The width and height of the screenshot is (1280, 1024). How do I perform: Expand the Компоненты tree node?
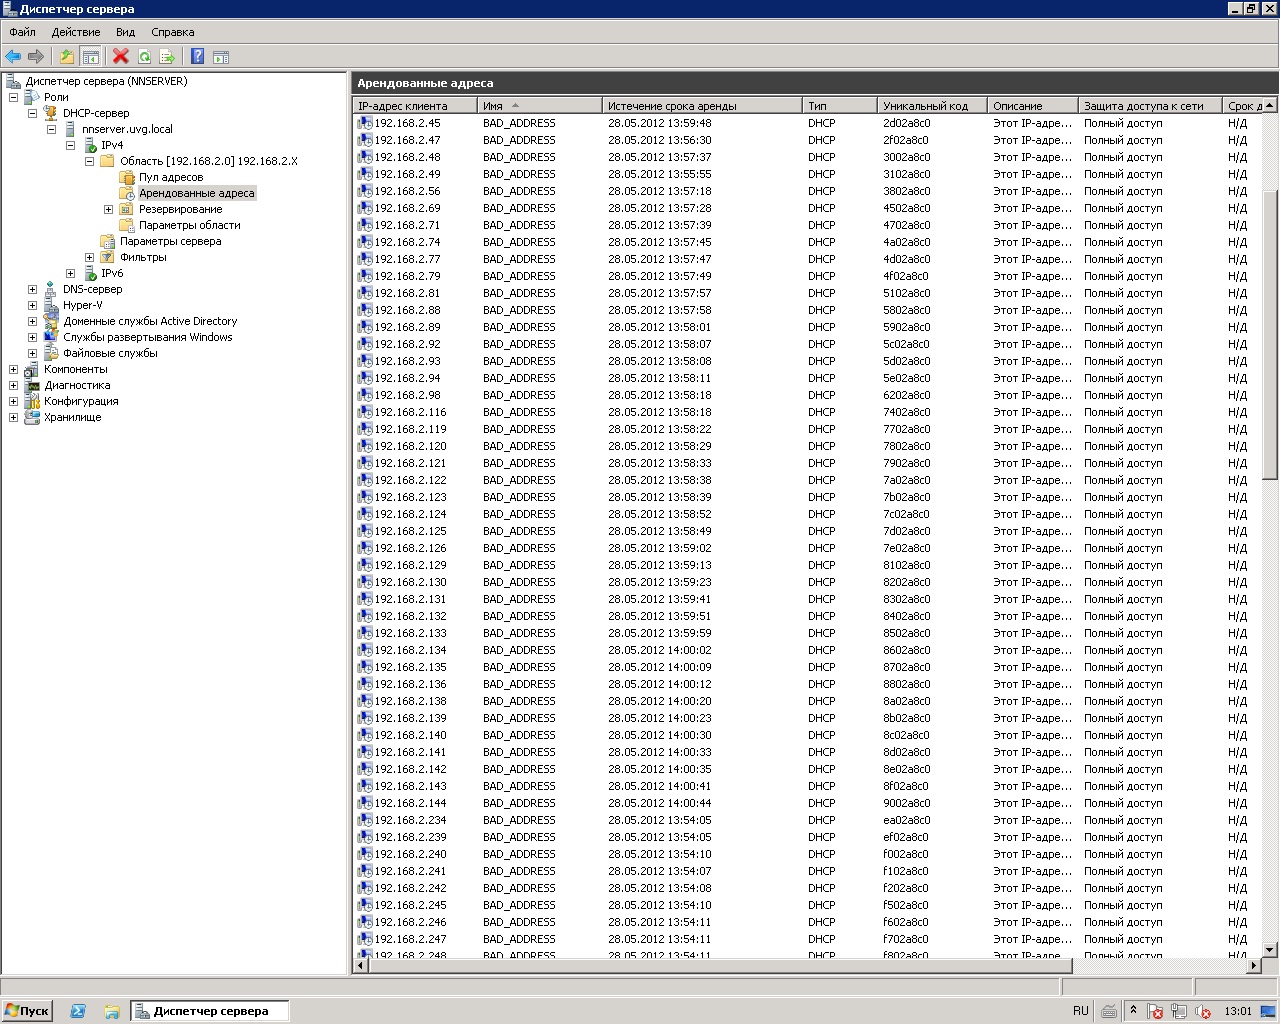click(13, 369)
